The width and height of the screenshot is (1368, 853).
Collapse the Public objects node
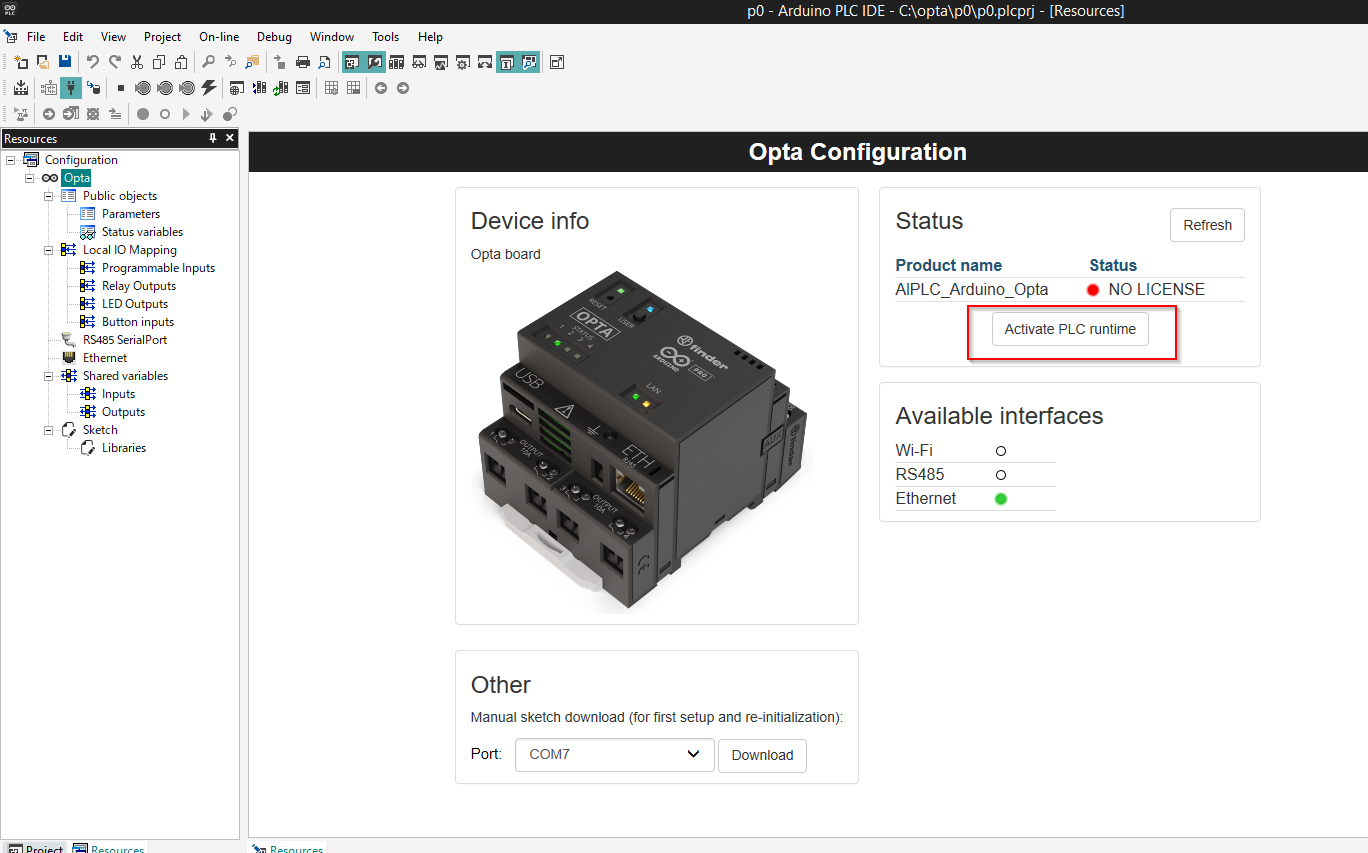tap(49, 196)
